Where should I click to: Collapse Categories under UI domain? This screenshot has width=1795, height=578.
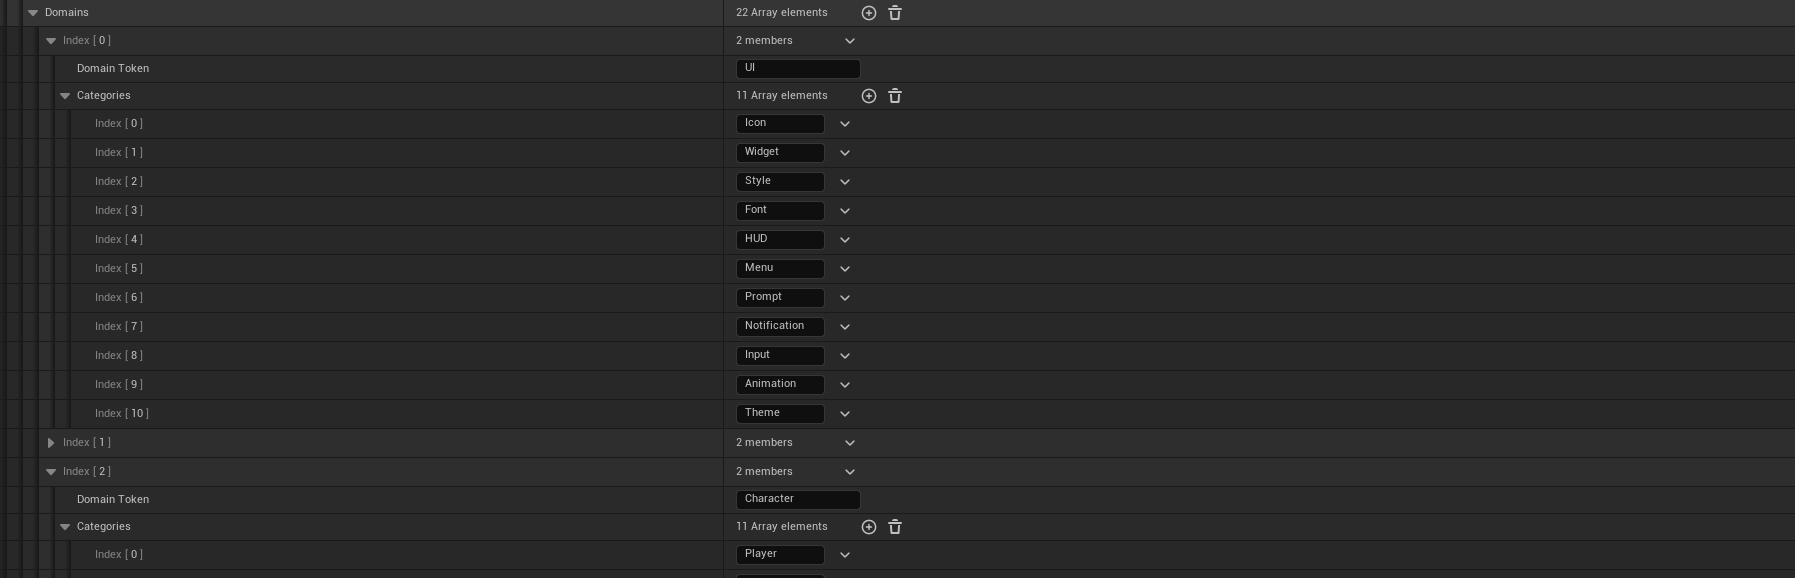[65, 96]
